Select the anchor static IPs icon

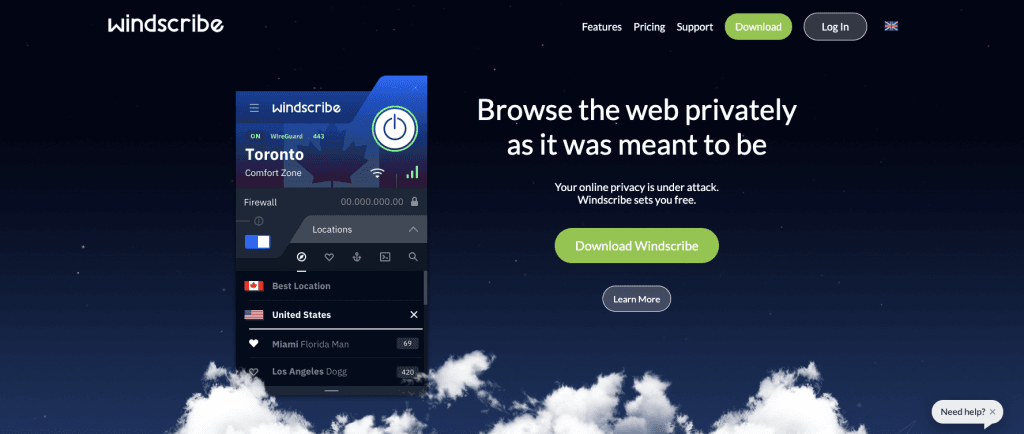[357, 257]
